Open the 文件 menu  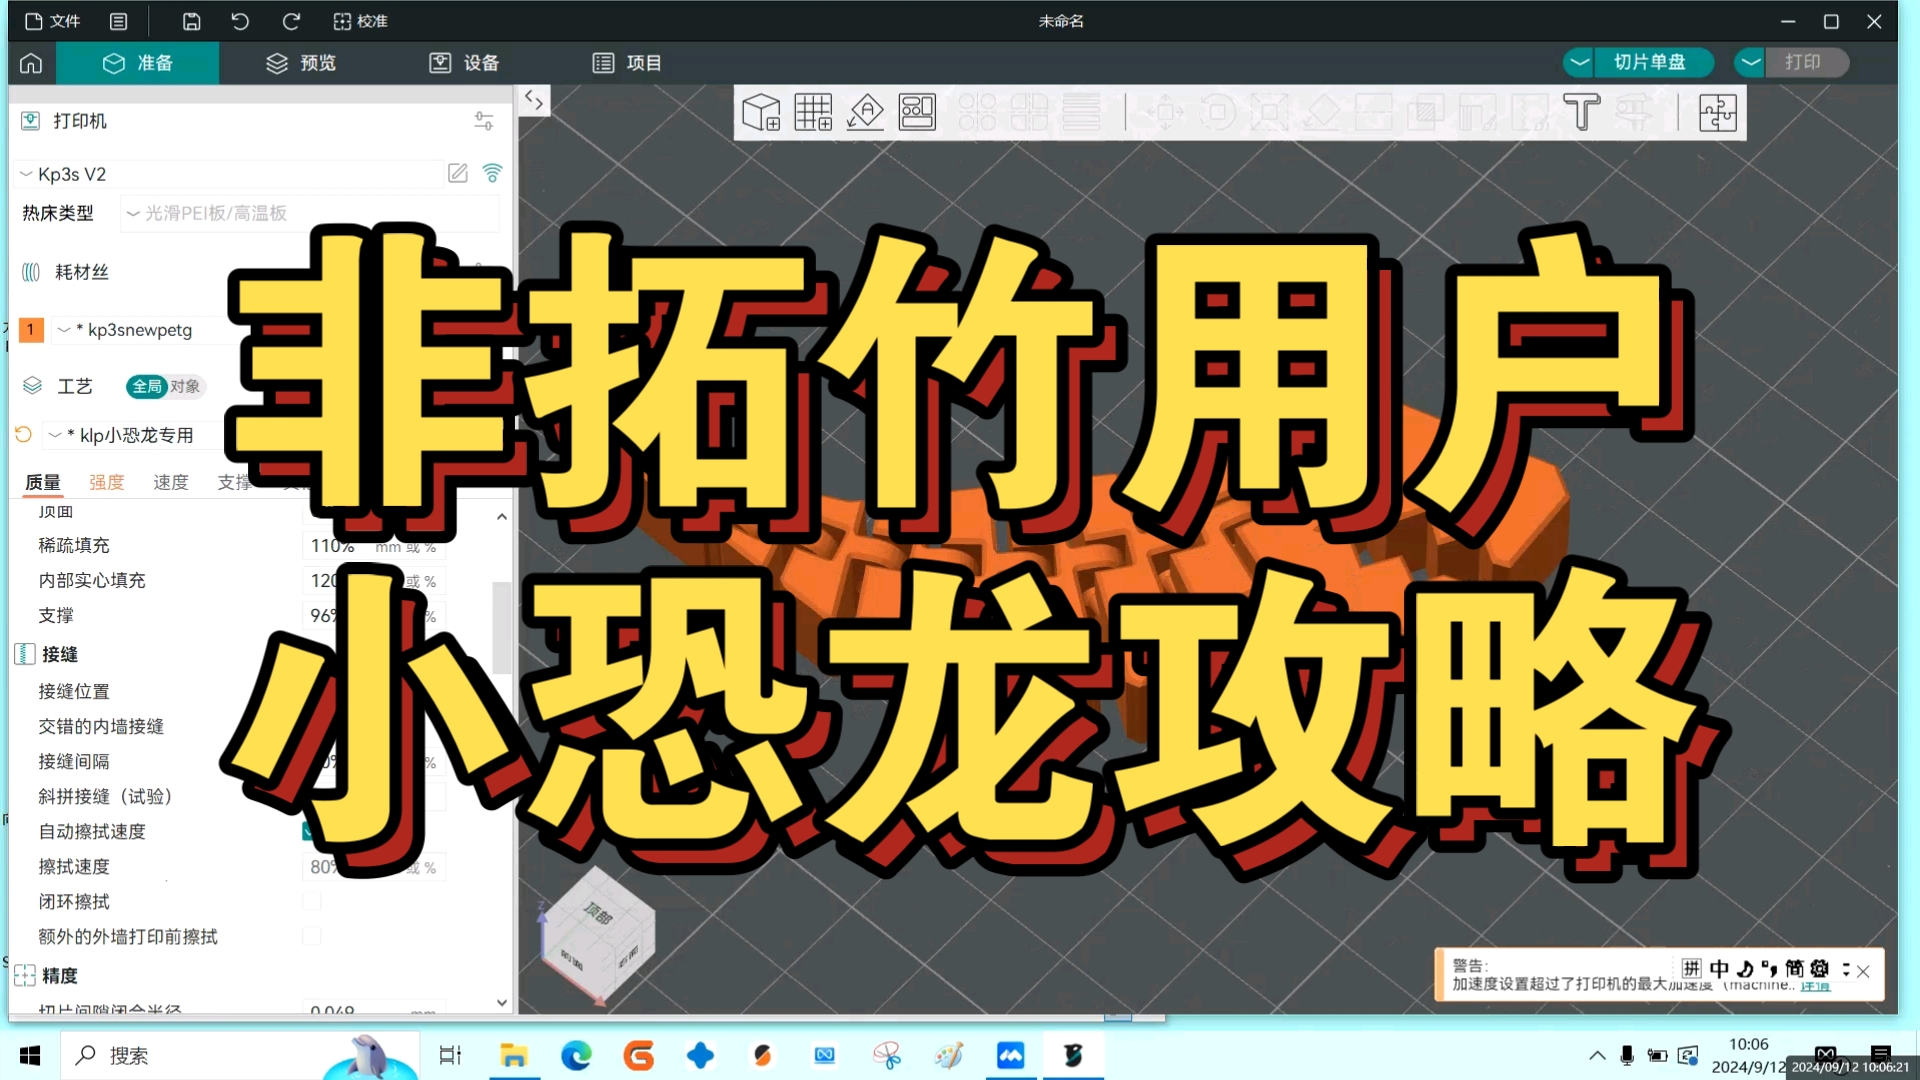tap(53, 21)
